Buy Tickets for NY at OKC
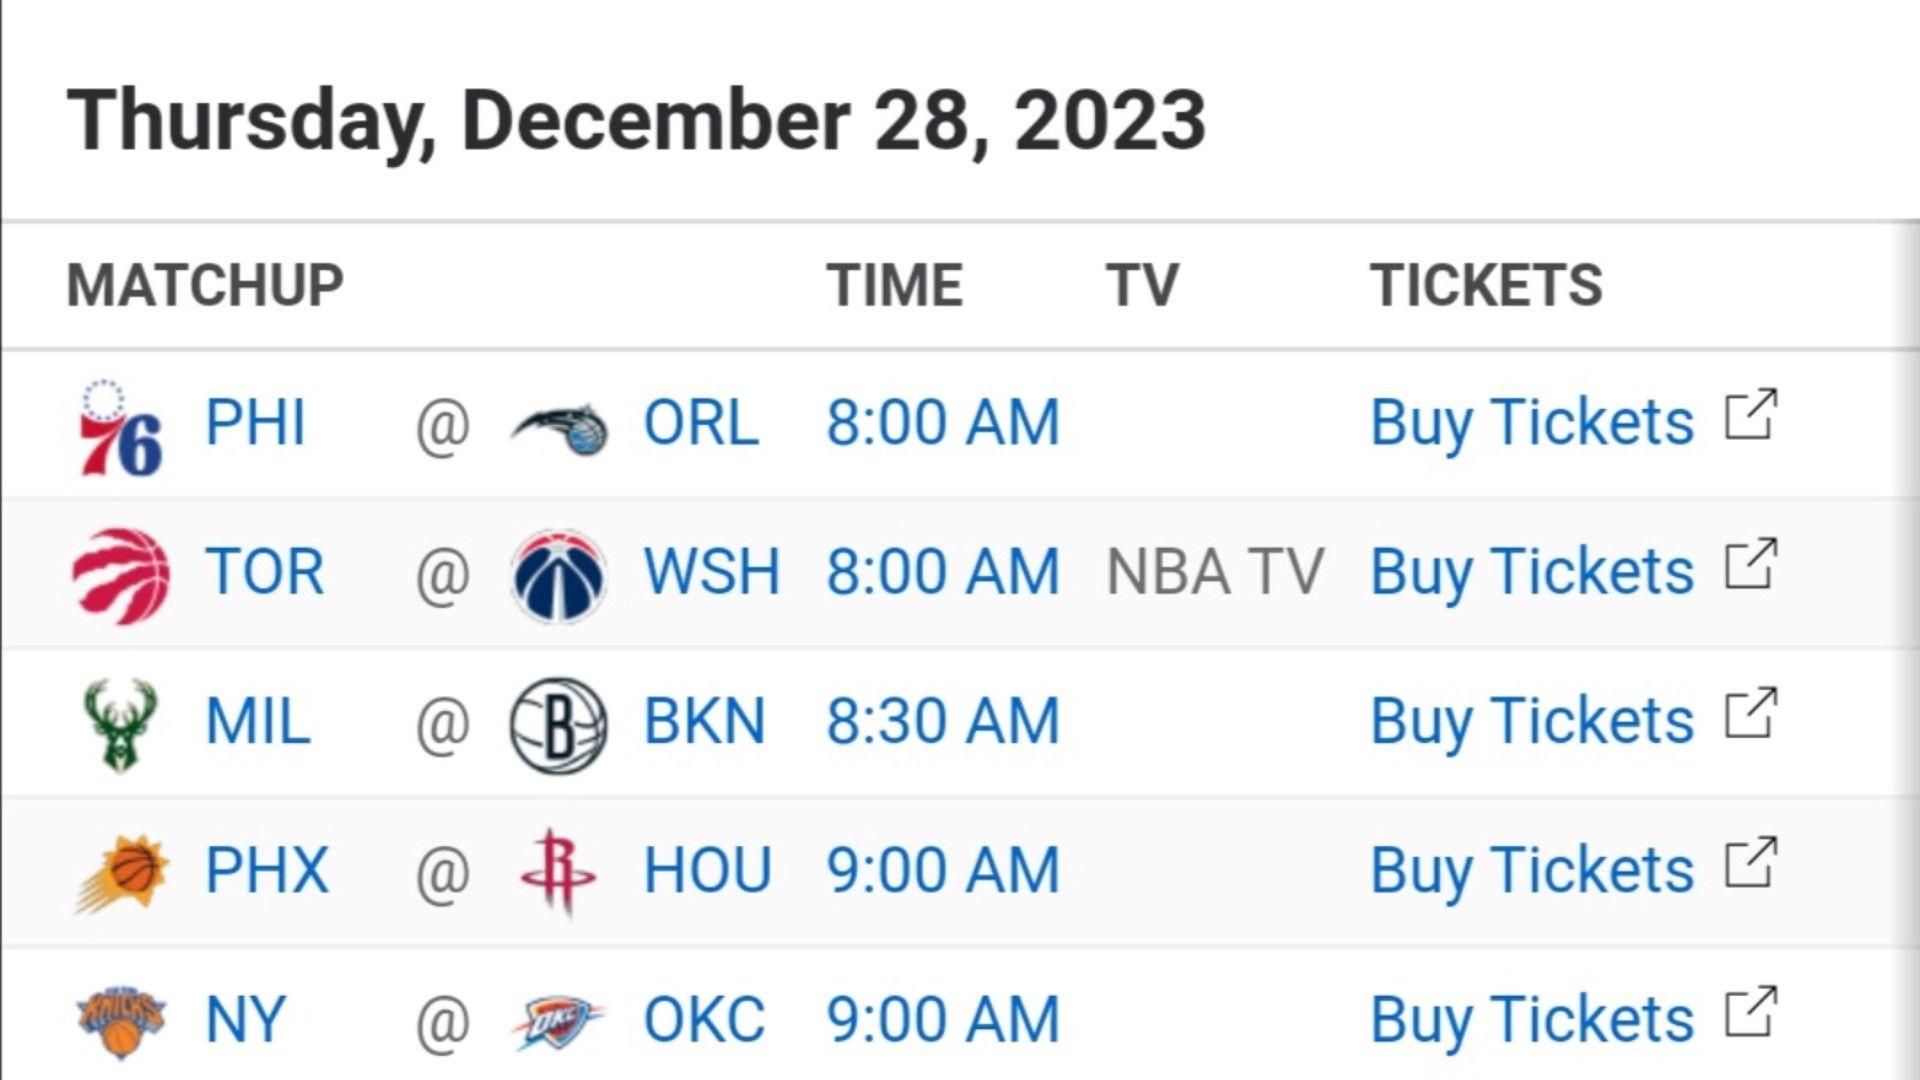1920x1080 pixels. tap(1532, 1020)
